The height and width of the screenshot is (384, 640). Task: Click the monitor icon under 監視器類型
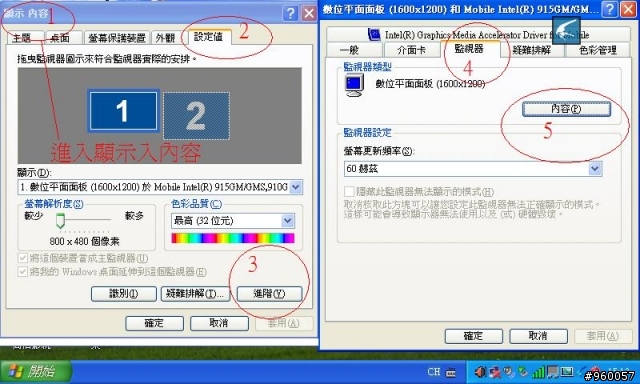pyautogui.click(x=354, y=84)
